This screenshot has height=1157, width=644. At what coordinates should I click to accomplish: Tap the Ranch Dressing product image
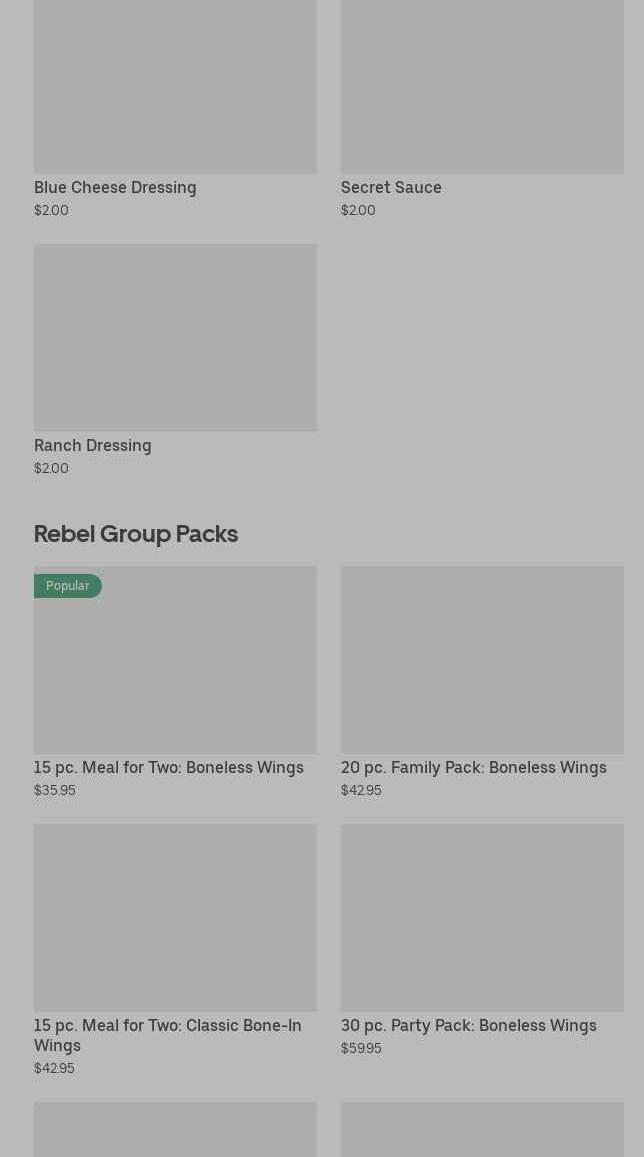tap(175, 337)
